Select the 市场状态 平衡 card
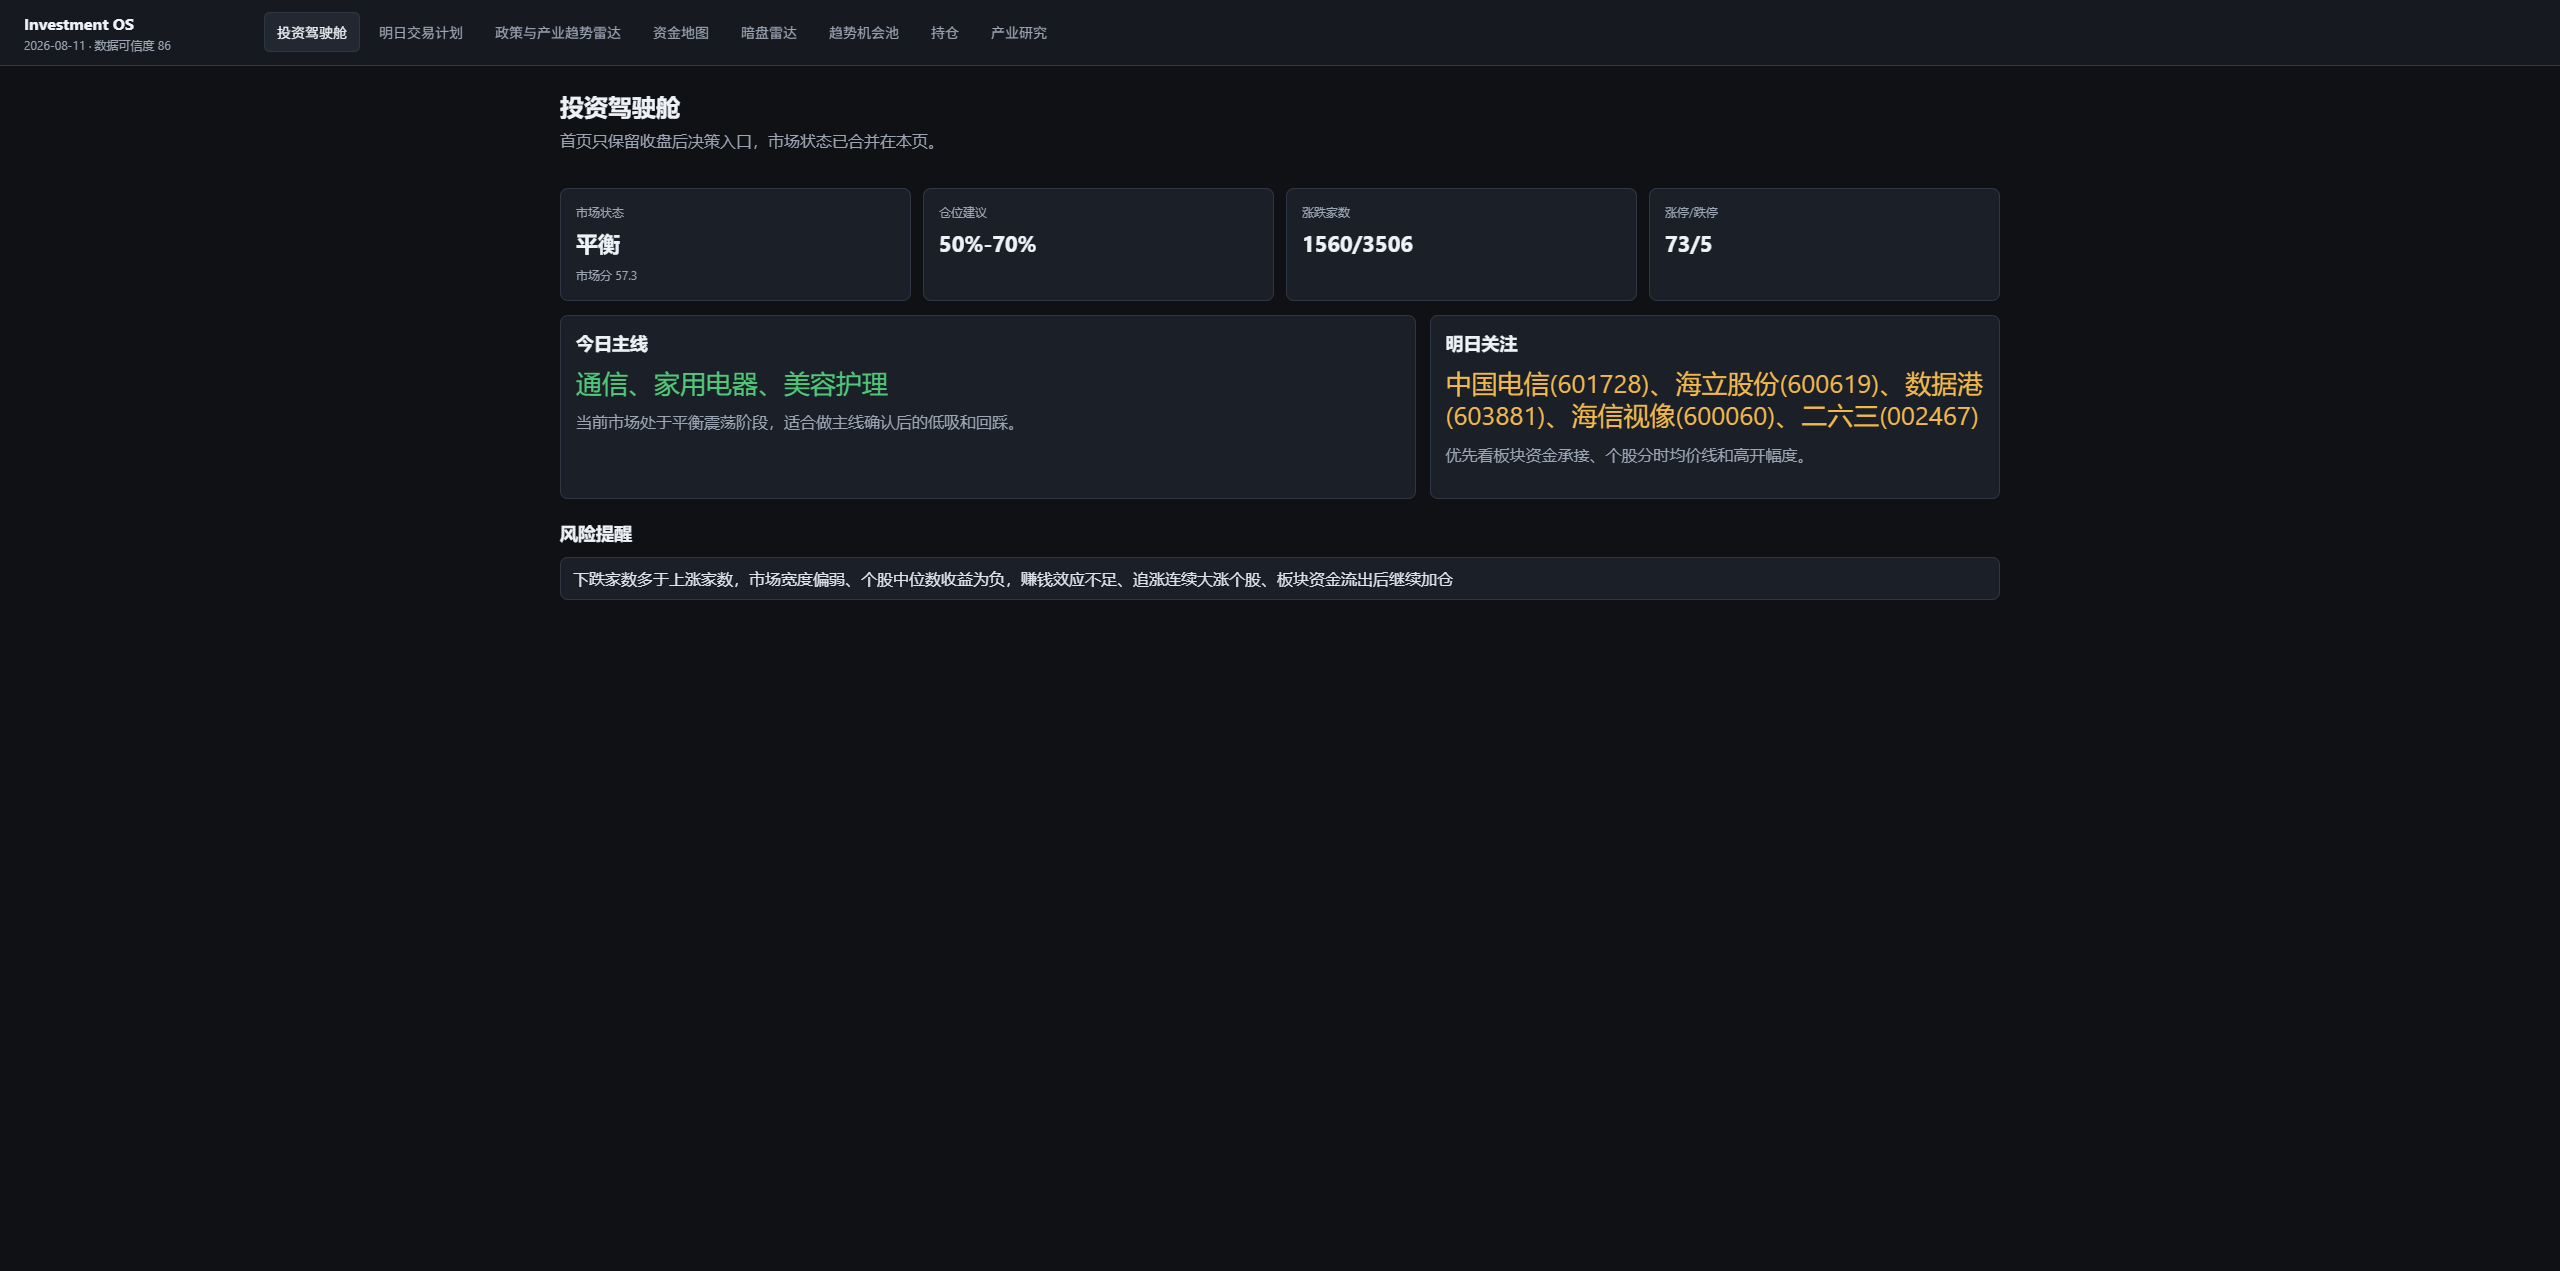 tap(735, 244)
